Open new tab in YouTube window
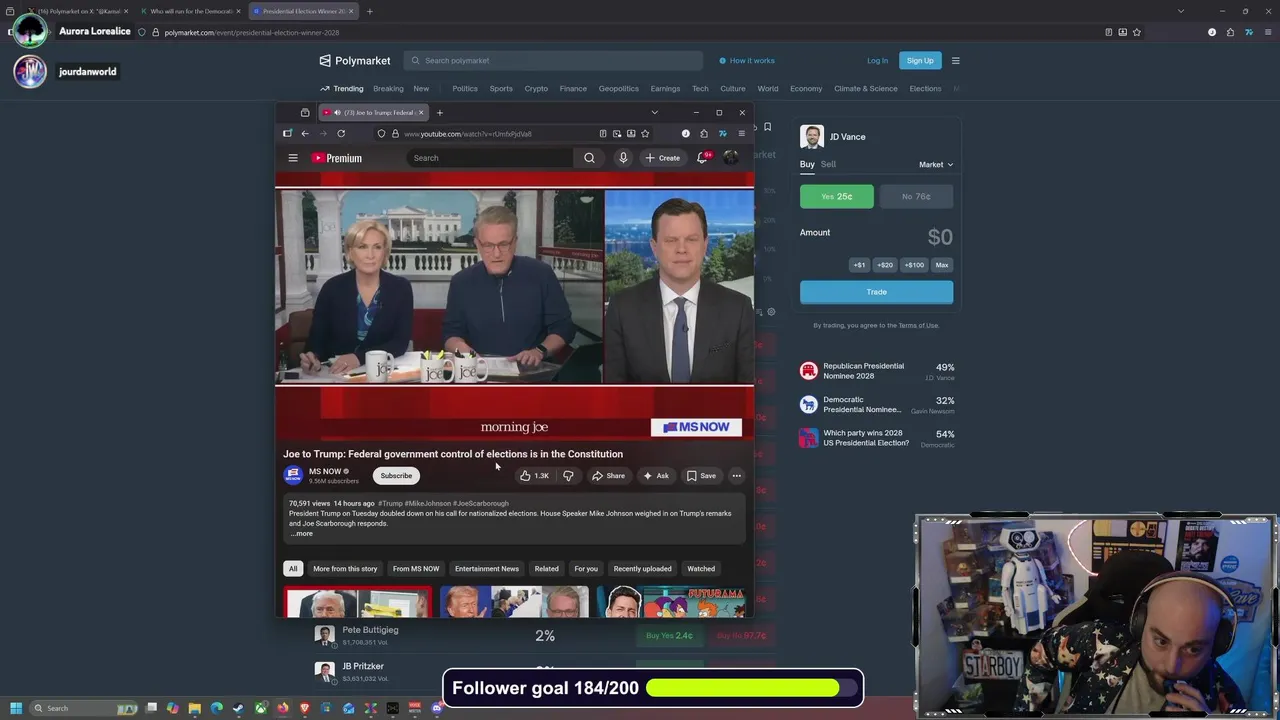Image resolution: width=1280 pixels, height=720 pixels. point(439,112)
